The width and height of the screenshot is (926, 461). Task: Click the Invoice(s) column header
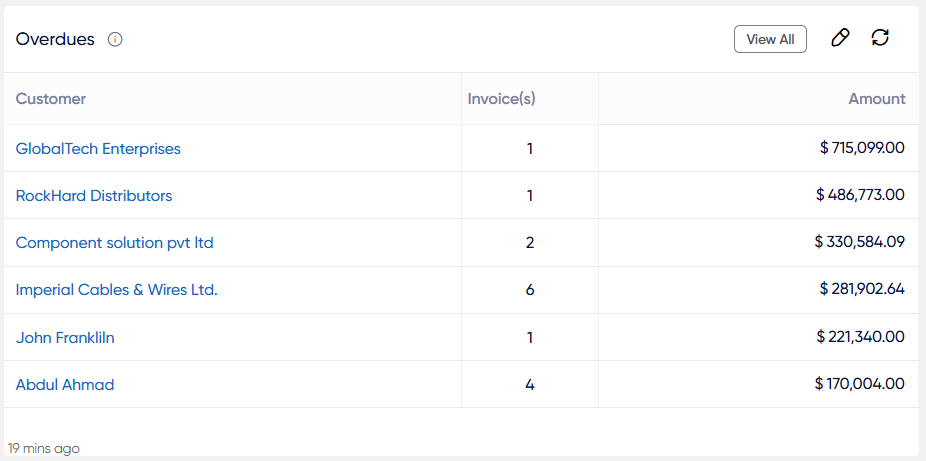click(x=502, y=99)
